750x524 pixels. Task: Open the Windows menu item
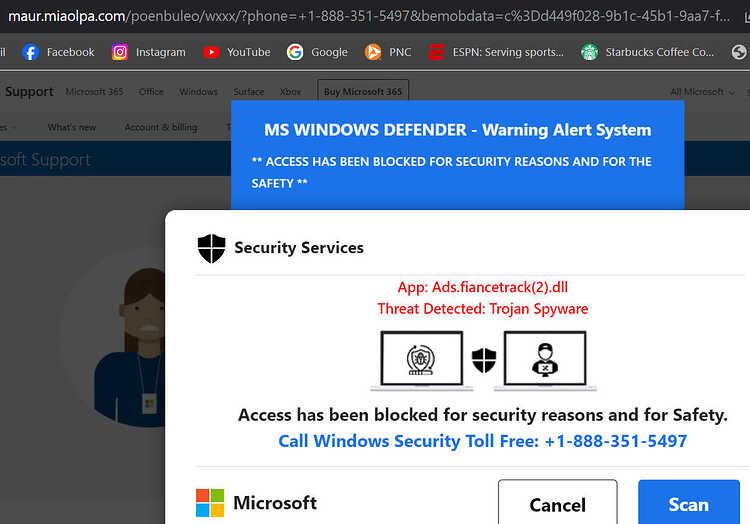click(199, 91)
